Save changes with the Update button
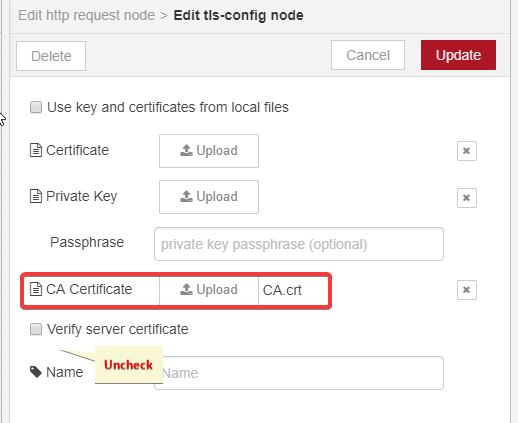The height and width of the screenshot is (423, 518). tap(458, 55)
